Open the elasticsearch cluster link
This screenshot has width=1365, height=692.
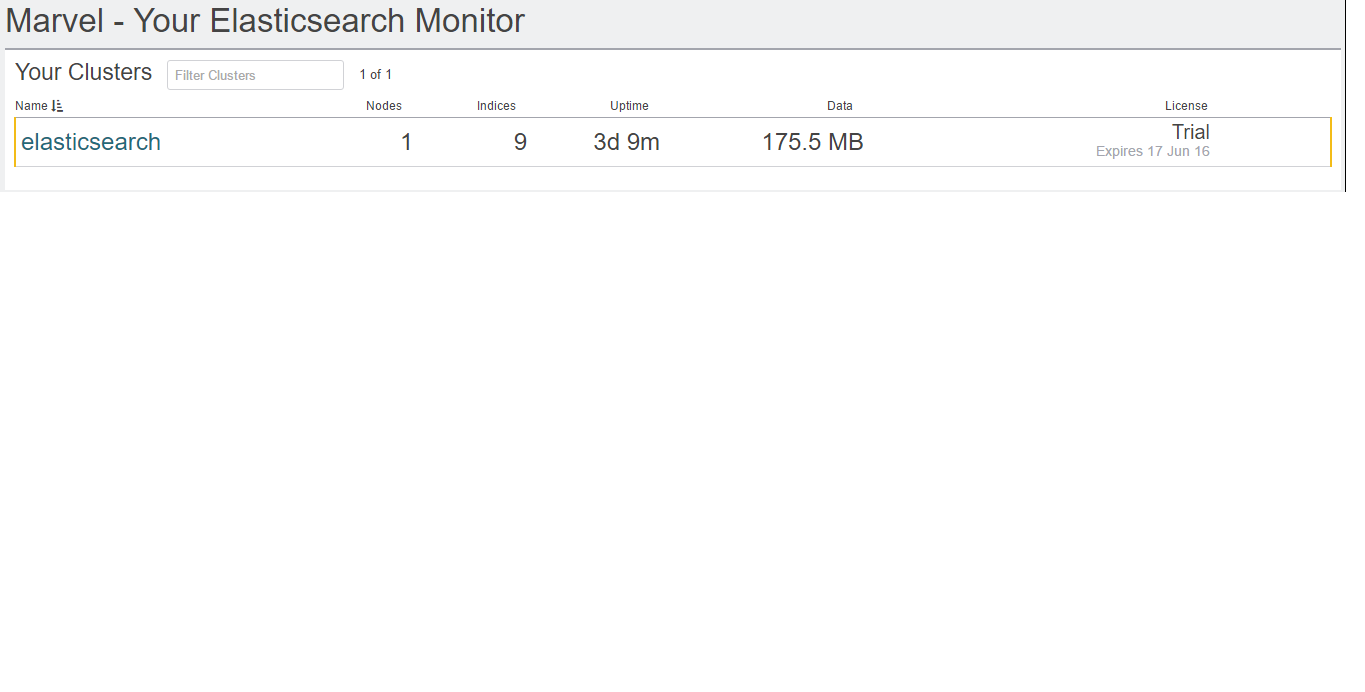click(x=91, y=142)
